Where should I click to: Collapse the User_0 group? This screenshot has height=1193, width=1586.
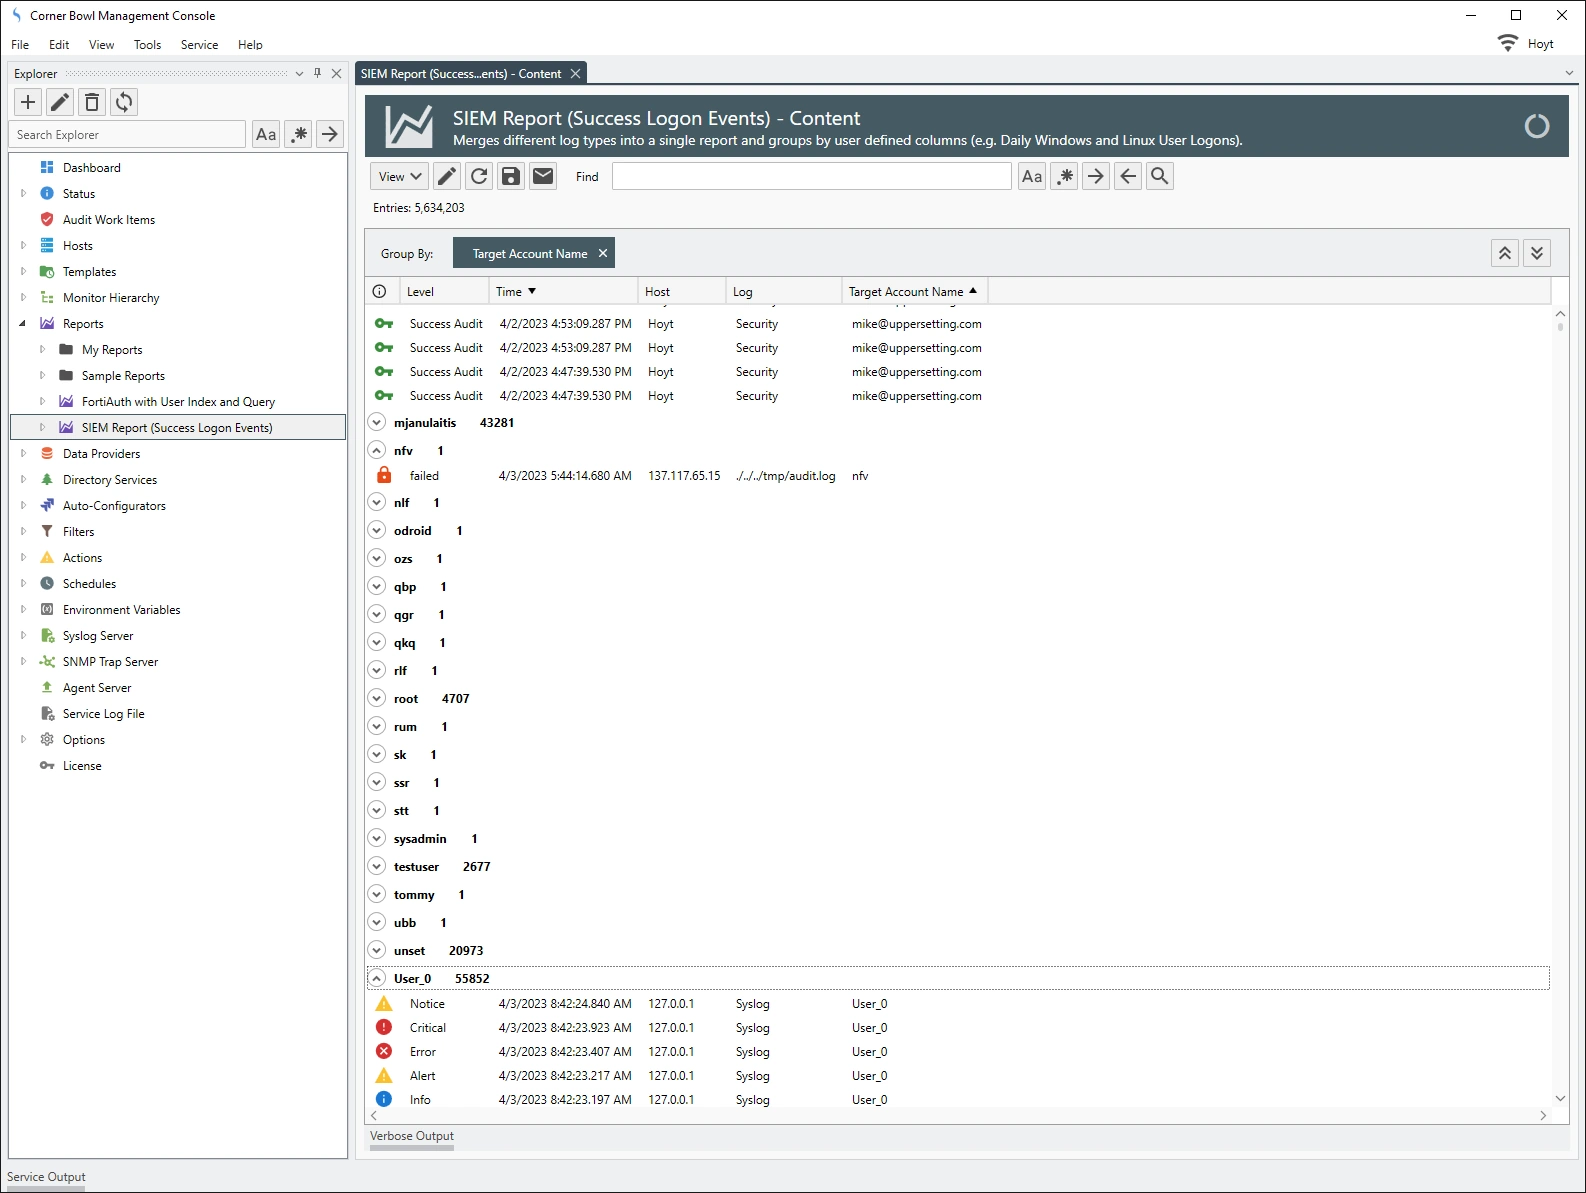click(x=377, y=979)
